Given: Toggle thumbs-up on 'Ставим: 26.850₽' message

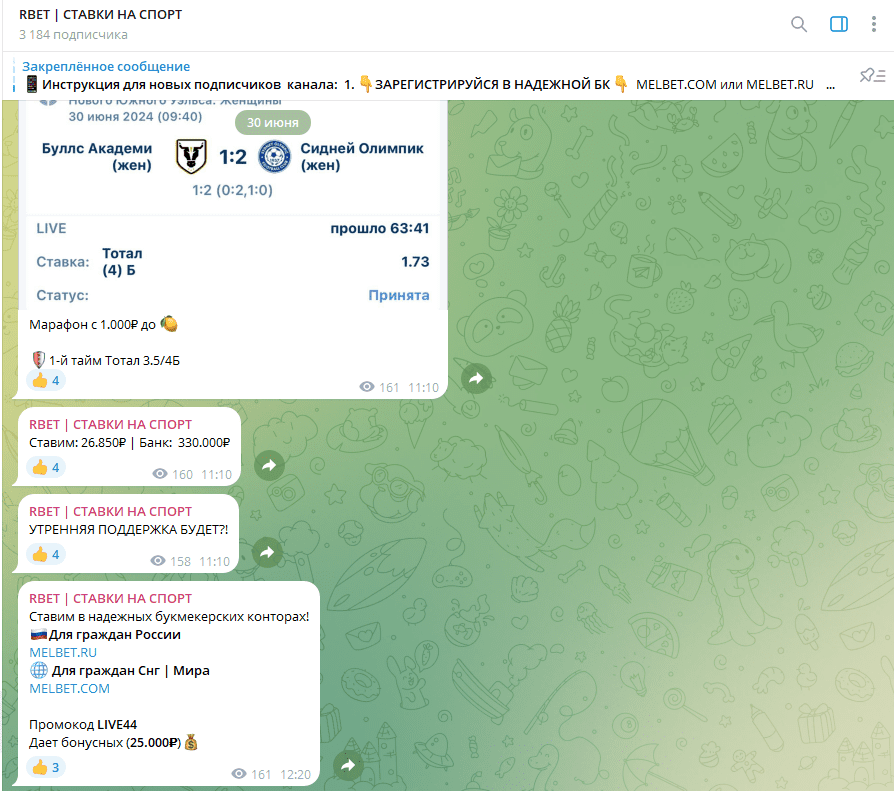Looking at the screenshot, I should click(45, 467).
